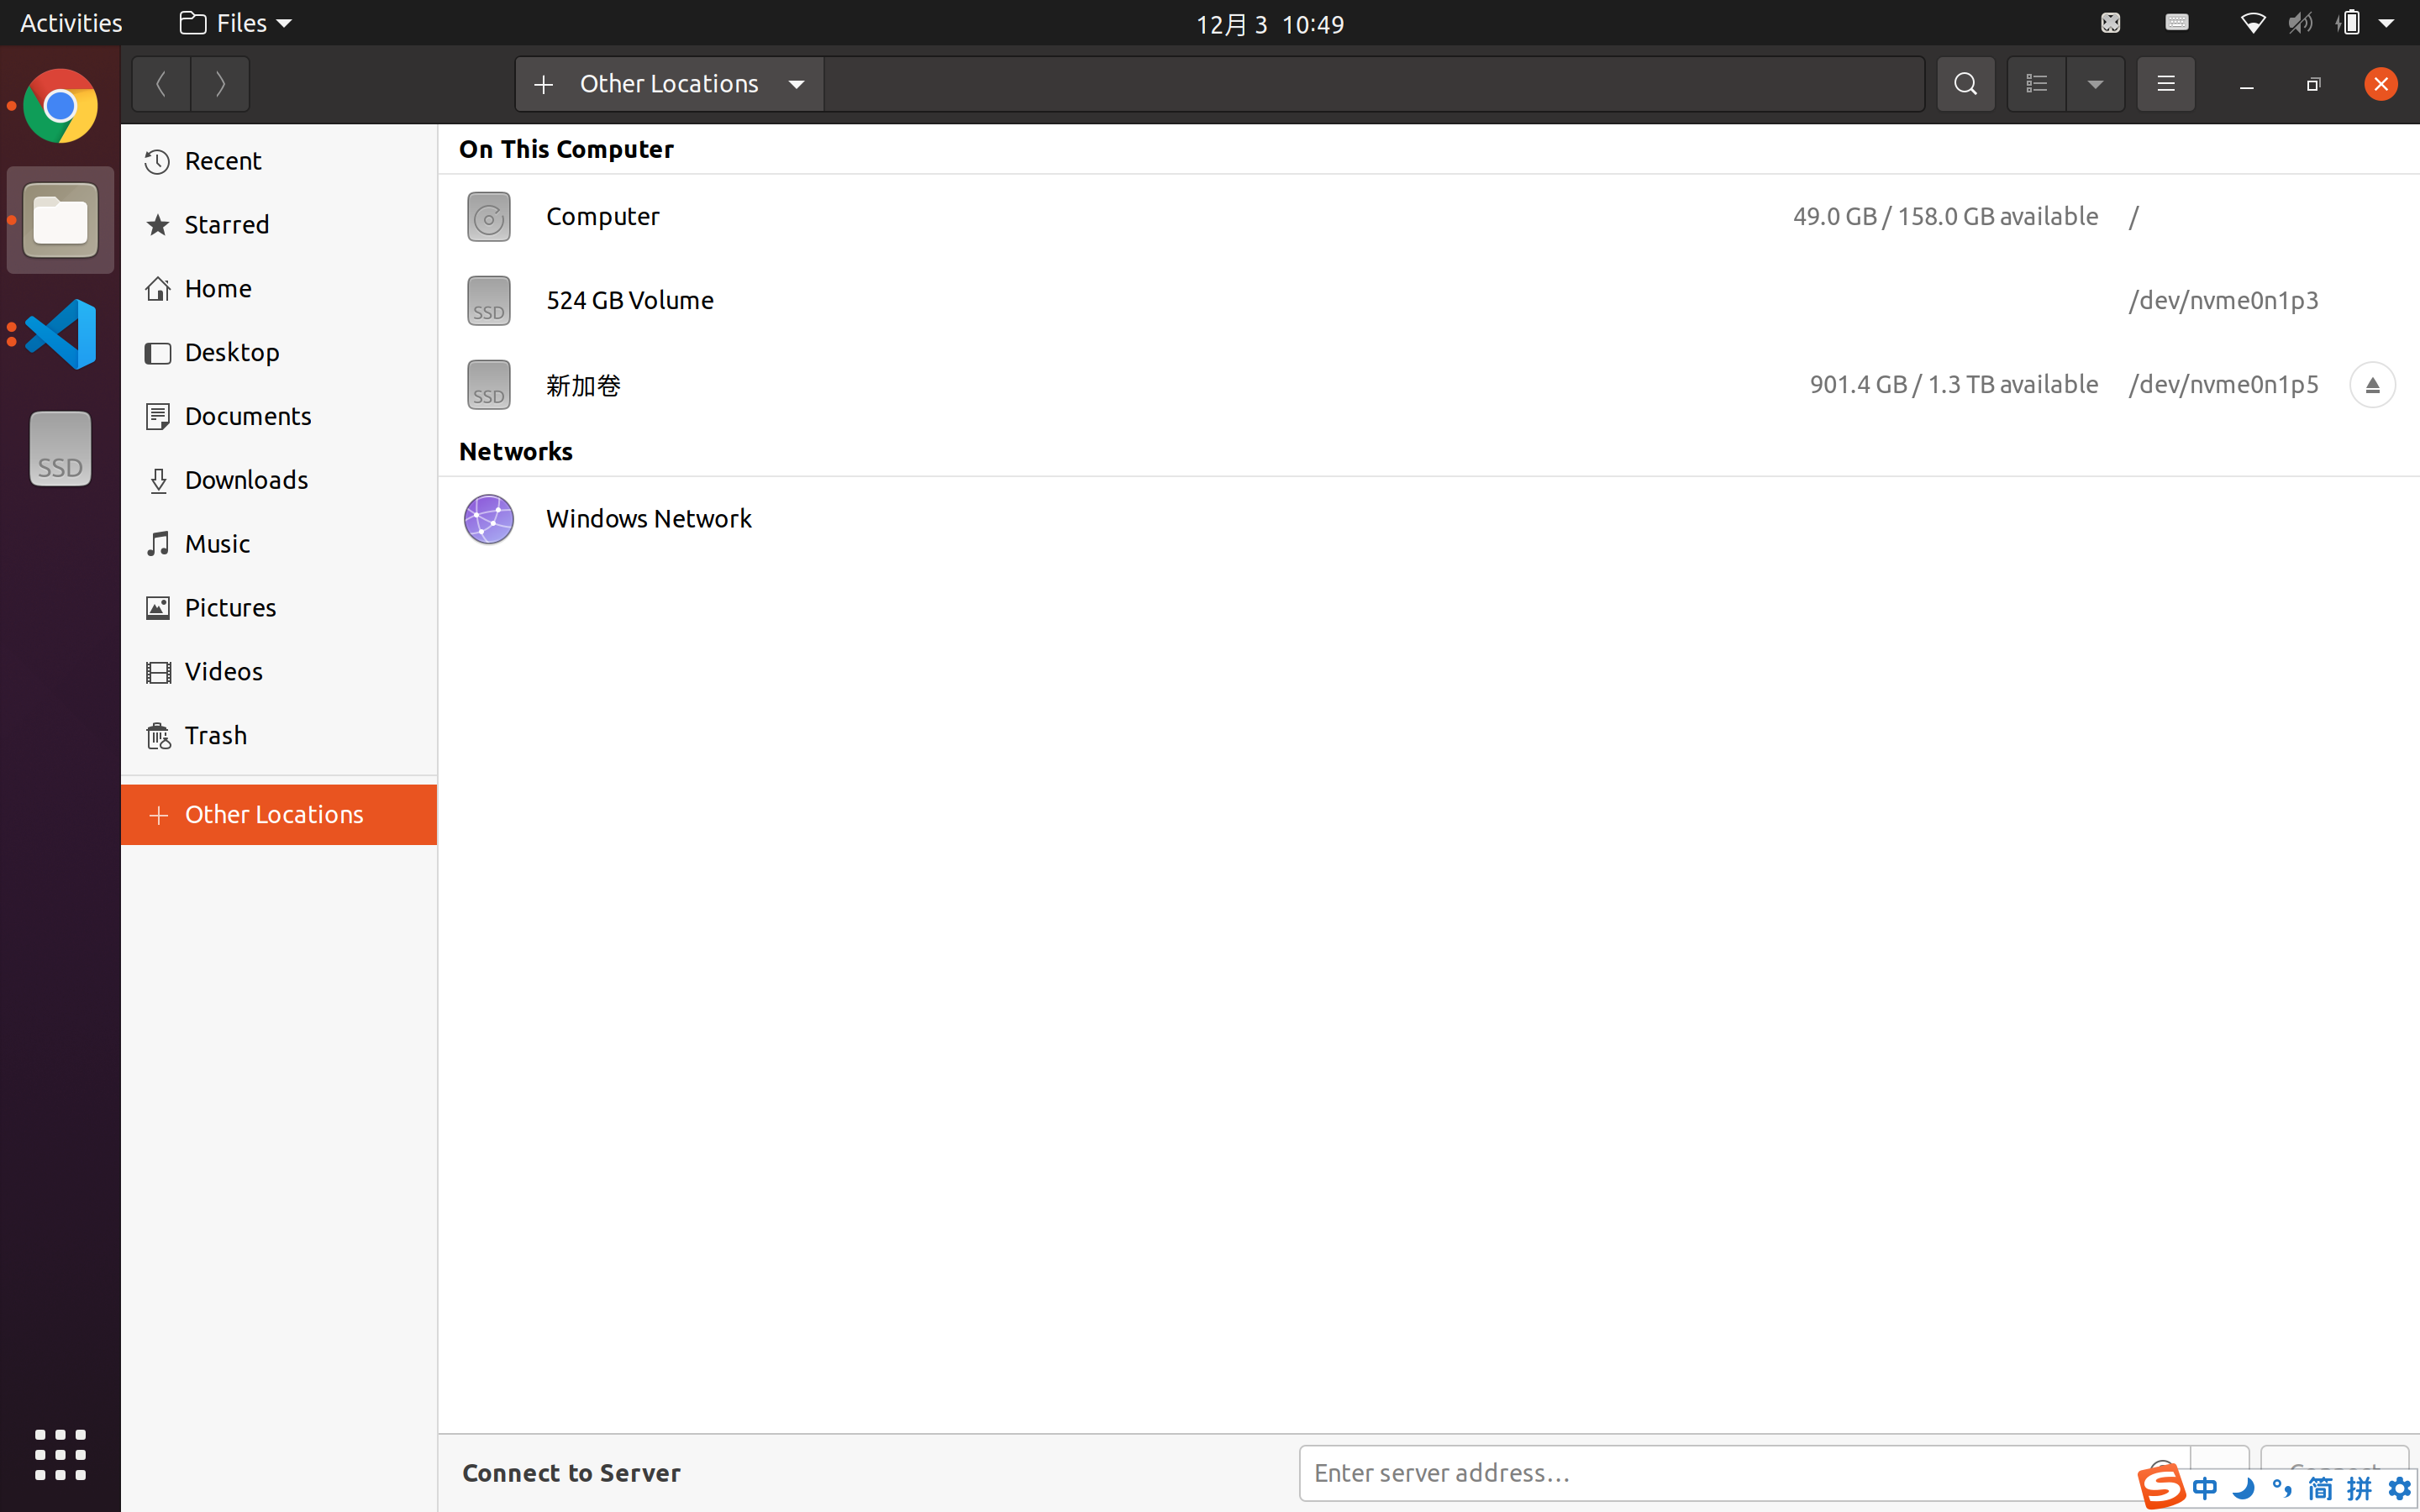The height and width of the screenshot is (1512, 2420).
Task: Open the view options dropdown
Action: pos(2095,84)
